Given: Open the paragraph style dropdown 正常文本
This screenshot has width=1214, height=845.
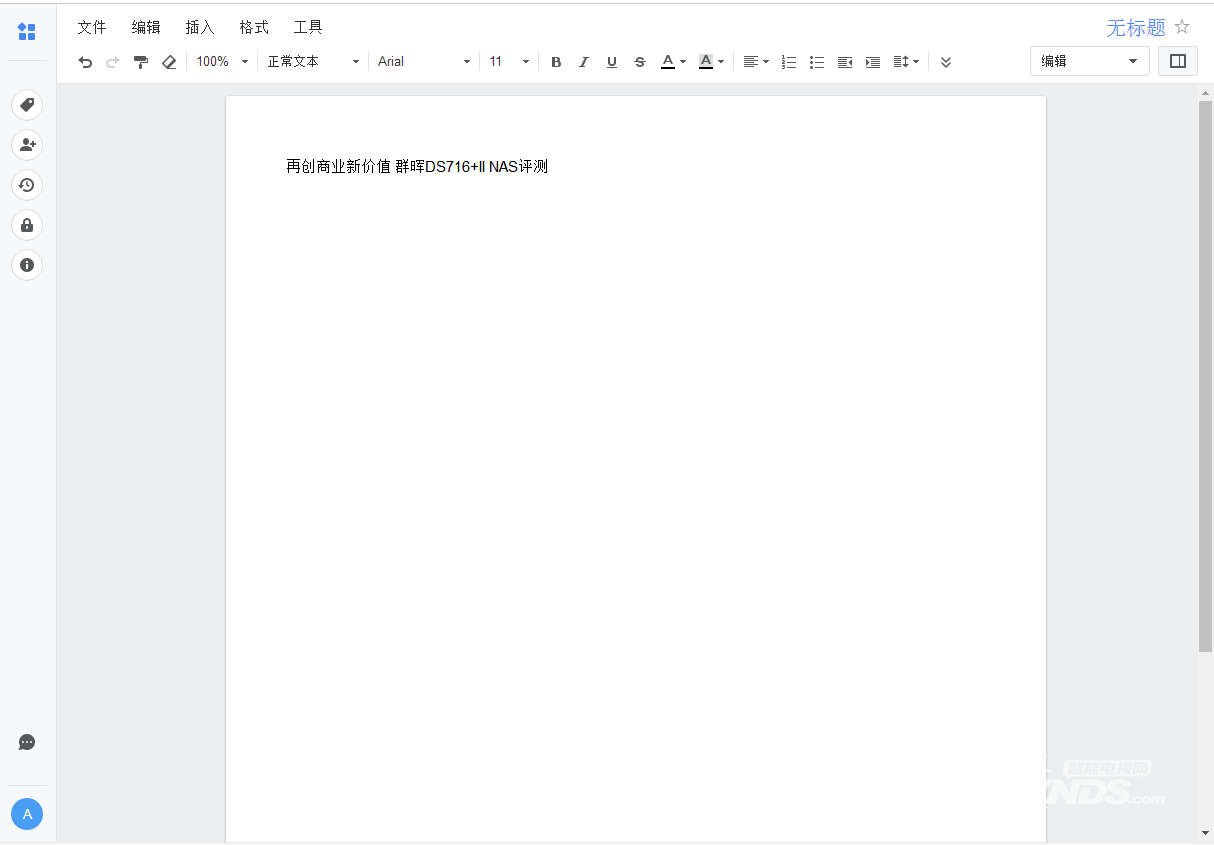Looking at the screenshot, I should (313, 62).
